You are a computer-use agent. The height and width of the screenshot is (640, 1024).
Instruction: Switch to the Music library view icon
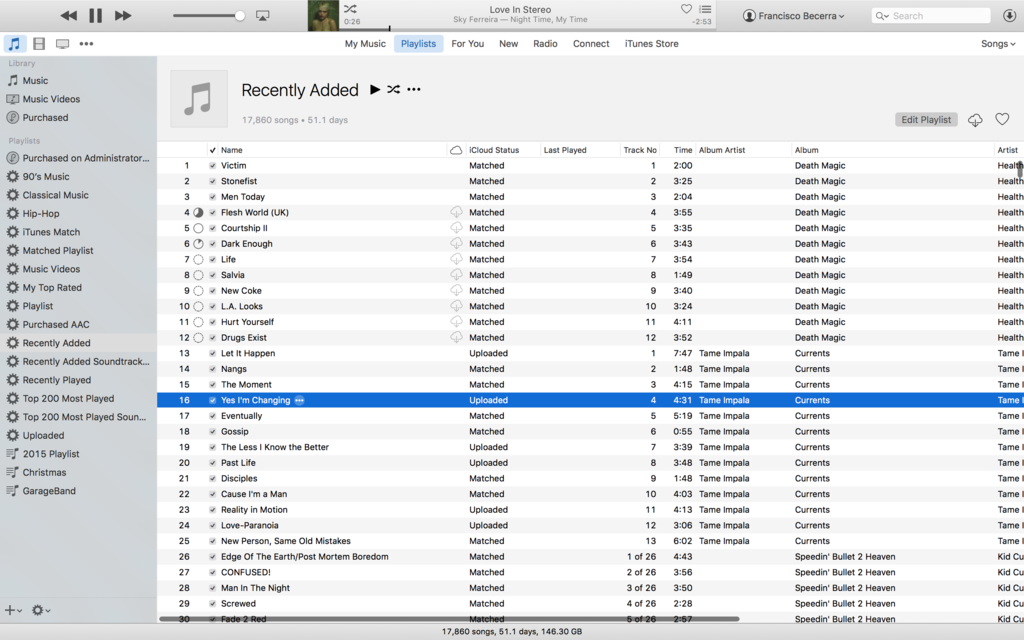(14, 44)
